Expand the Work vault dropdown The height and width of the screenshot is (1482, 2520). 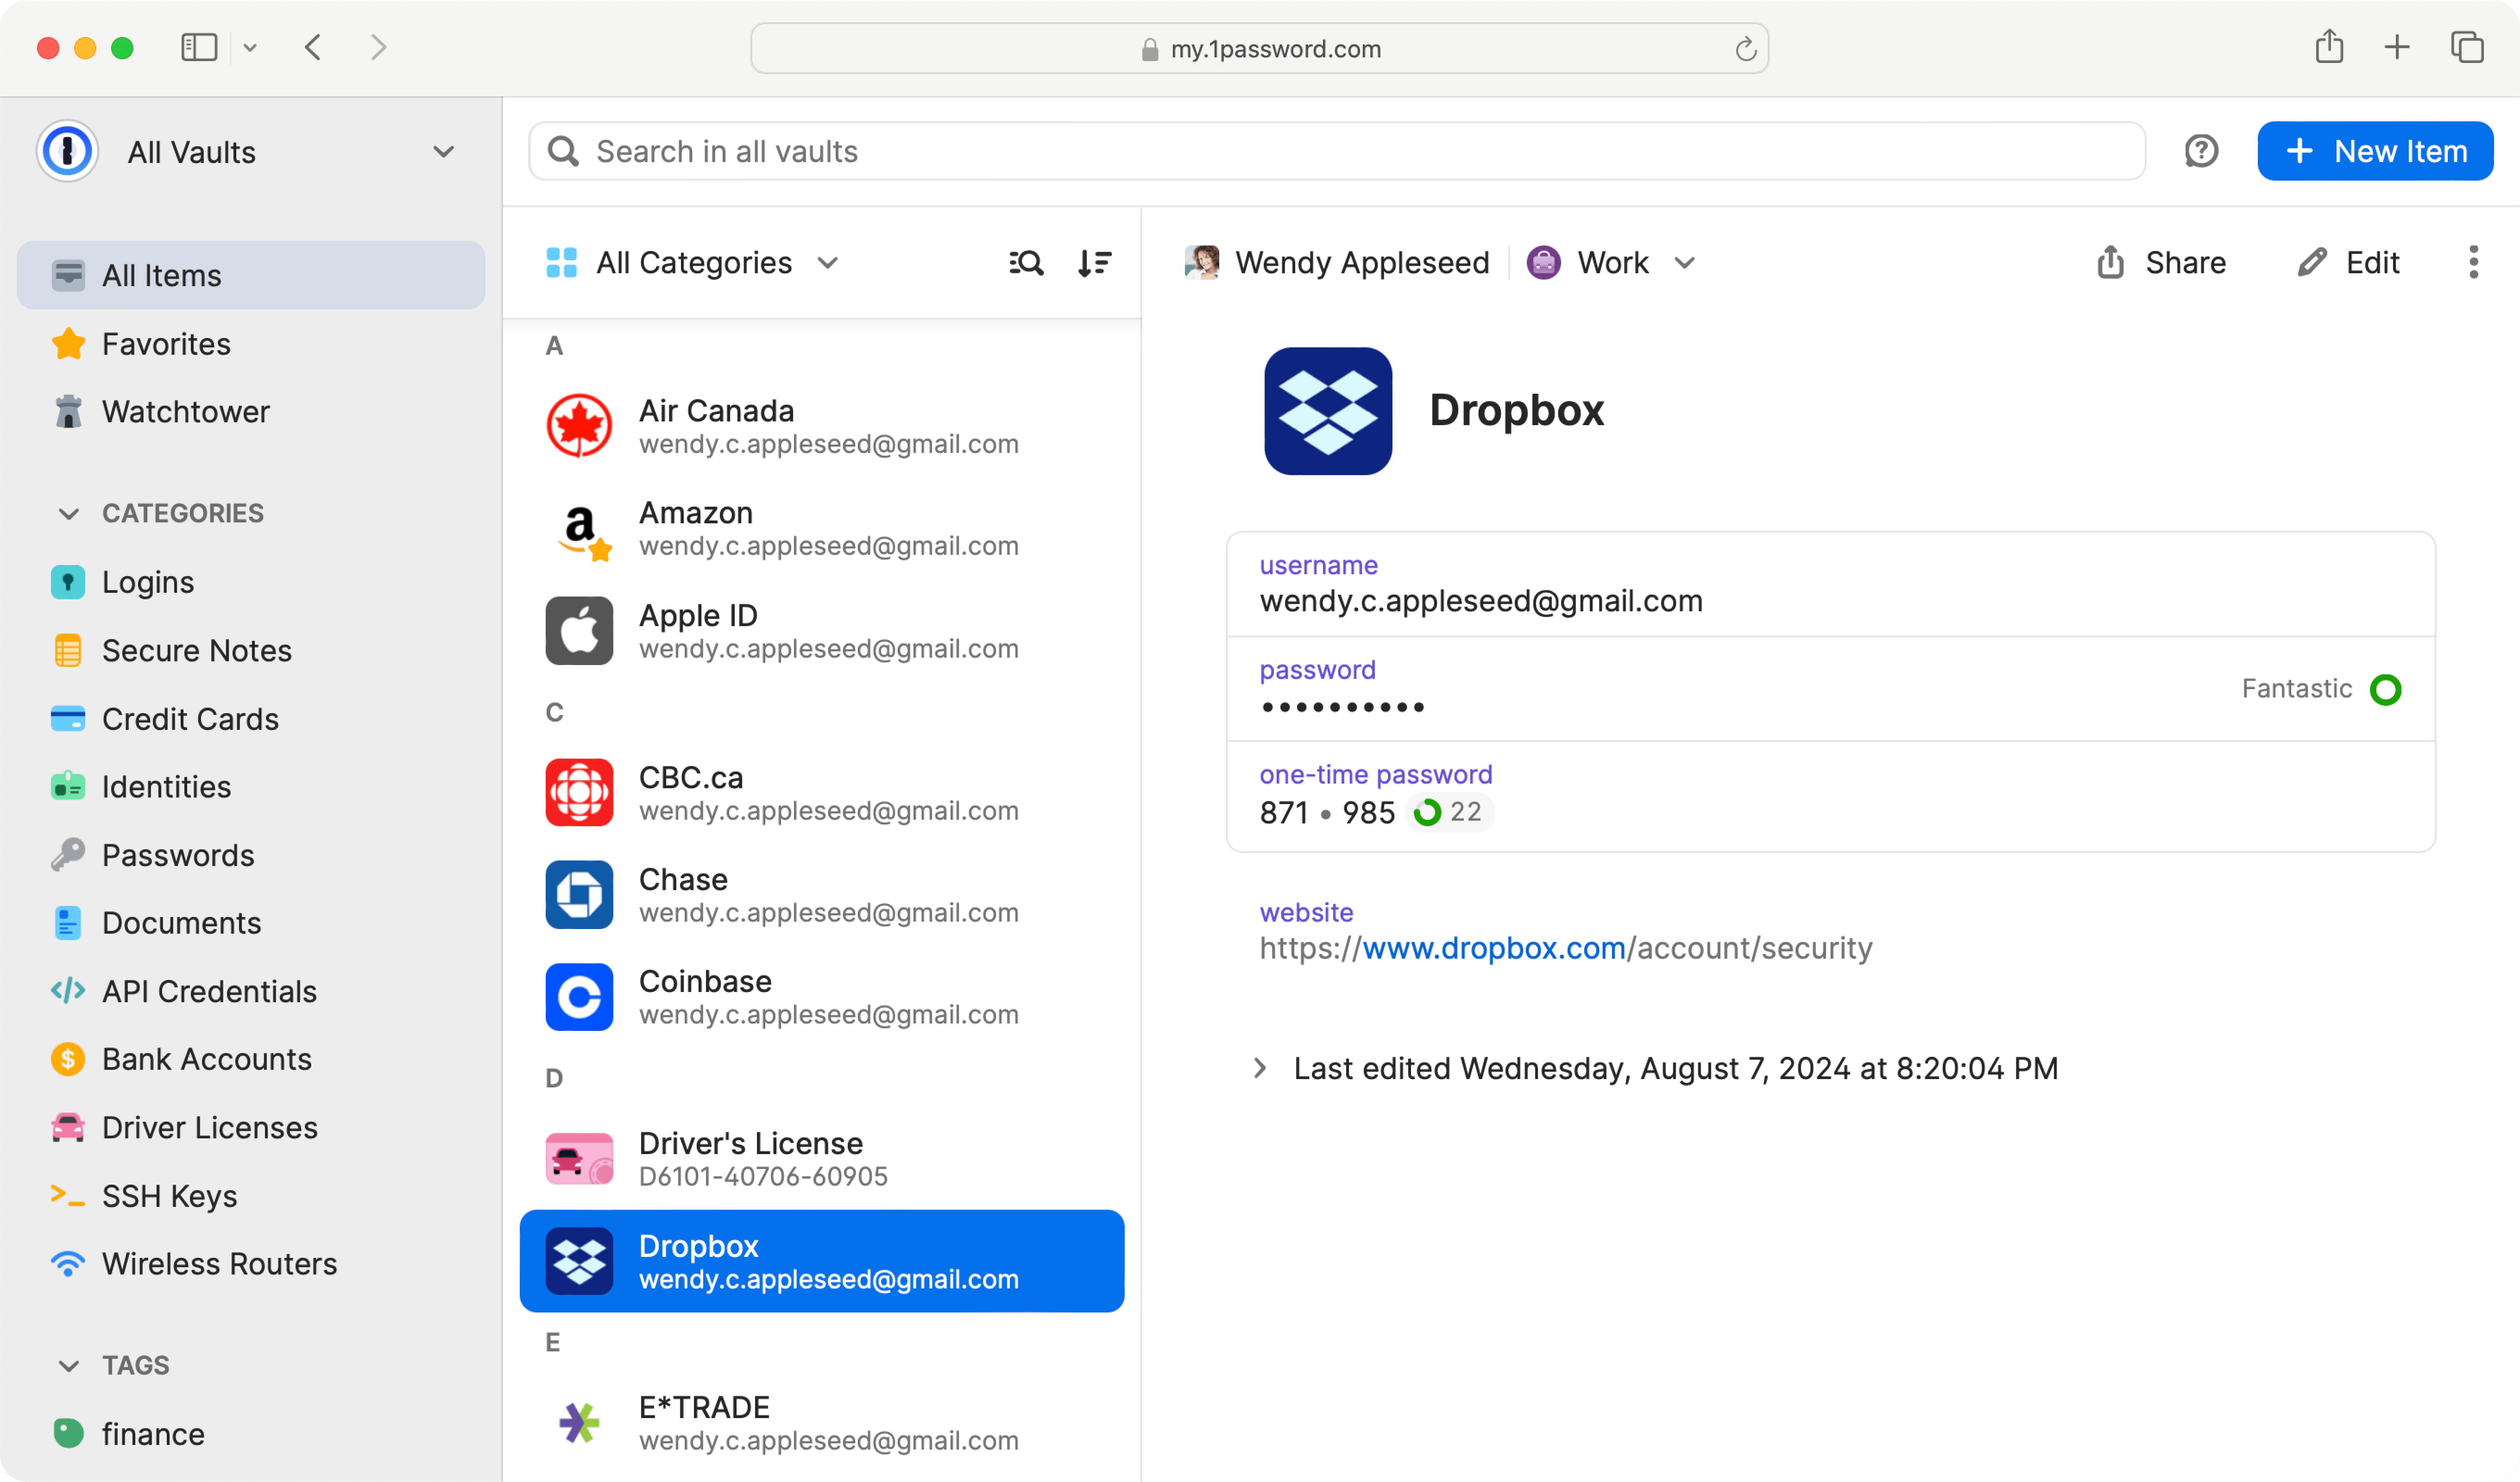click(1685, 263)
